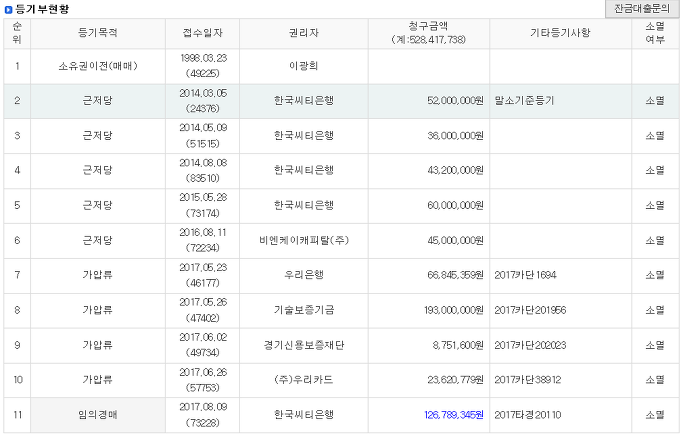Select the 2017.08.09 receipt date

point(203,408)
